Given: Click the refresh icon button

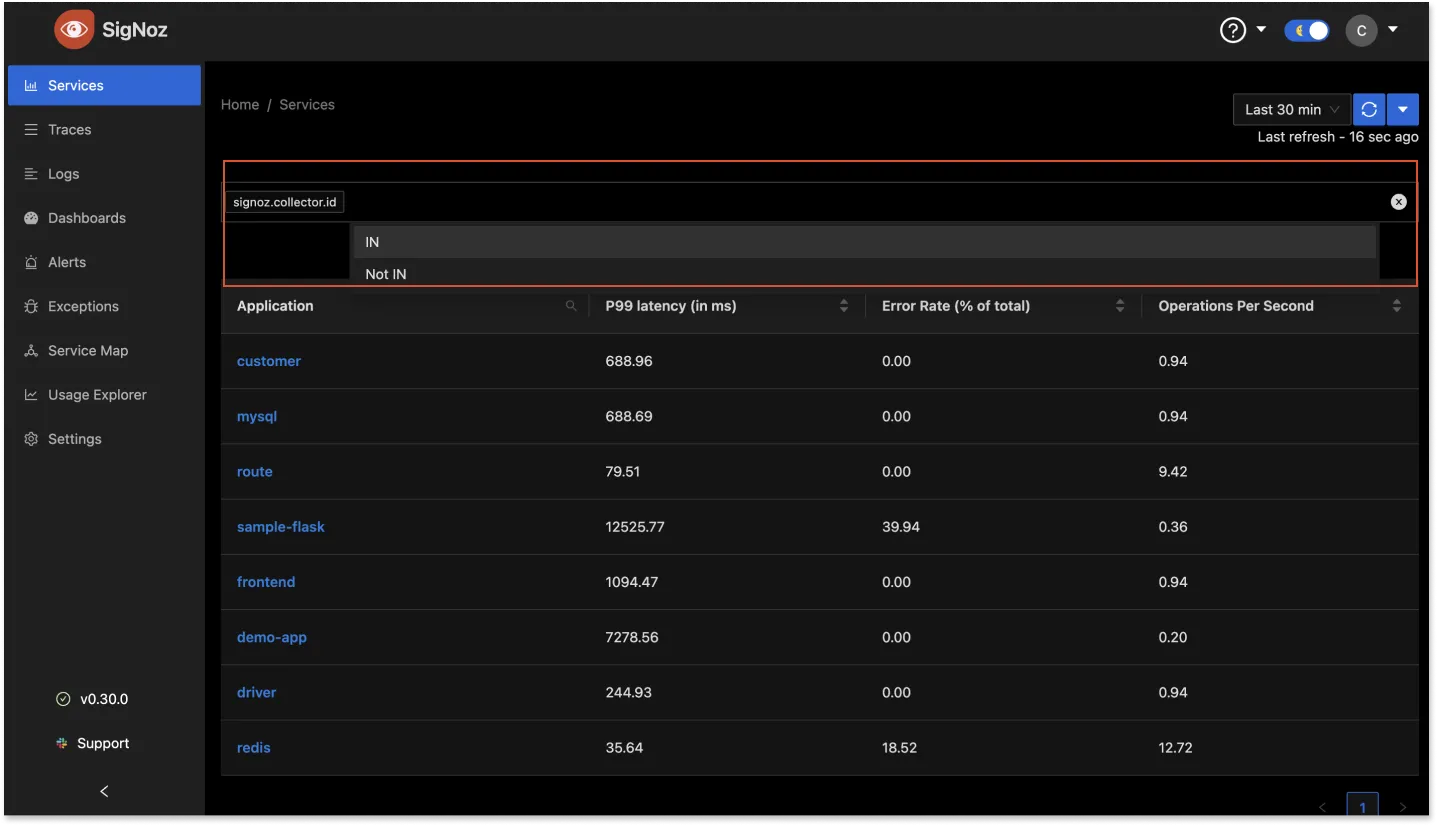Looking at the screenshot, I should (1369, 109).
